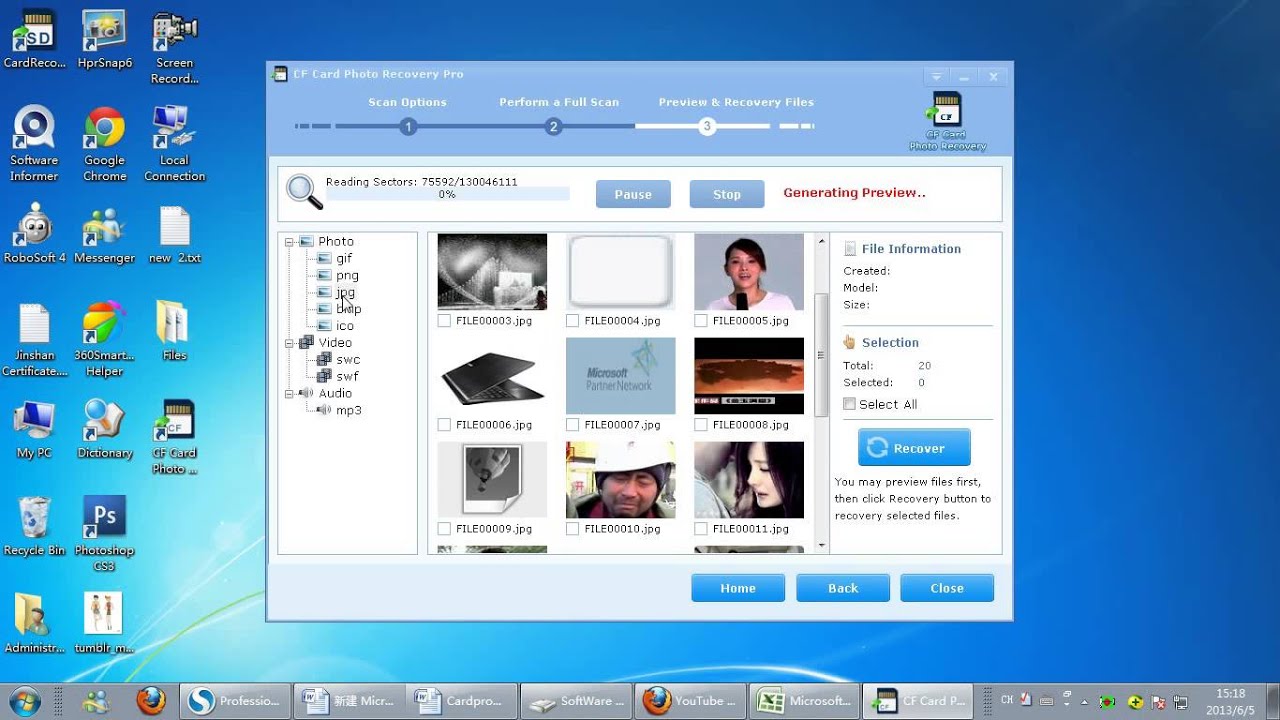This screenshot has width=1280, height=720.
Task: Open the Local Connection desktop shortcut
Action: pyautogui.click(x=174, y=143)
